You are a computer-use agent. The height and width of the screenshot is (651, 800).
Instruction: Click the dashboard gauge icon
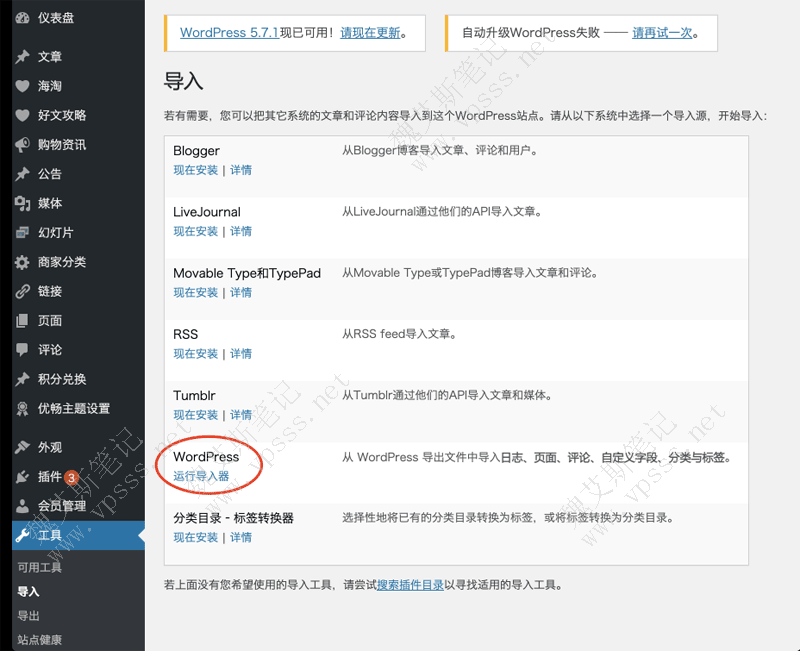click(x=22, y=18)
